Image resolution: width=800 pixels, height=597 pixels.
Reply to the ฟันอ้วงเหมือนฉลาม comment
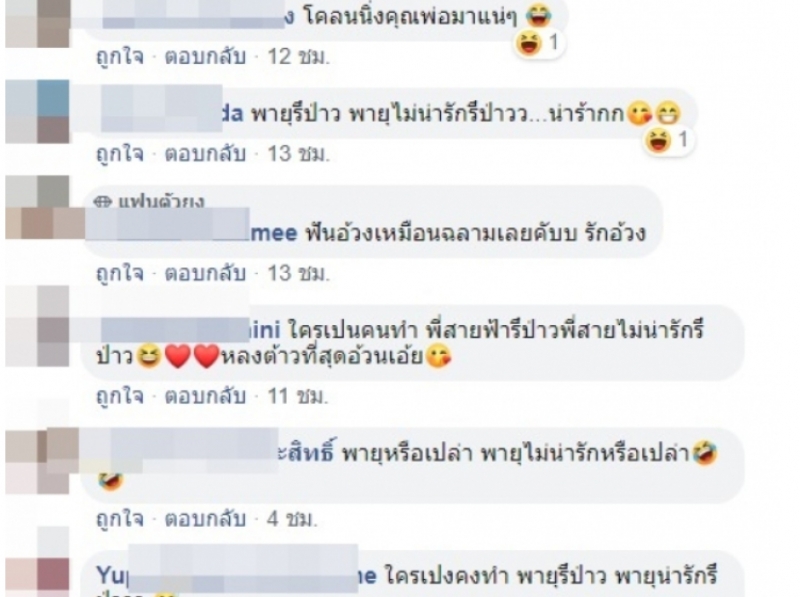[205, 273]
